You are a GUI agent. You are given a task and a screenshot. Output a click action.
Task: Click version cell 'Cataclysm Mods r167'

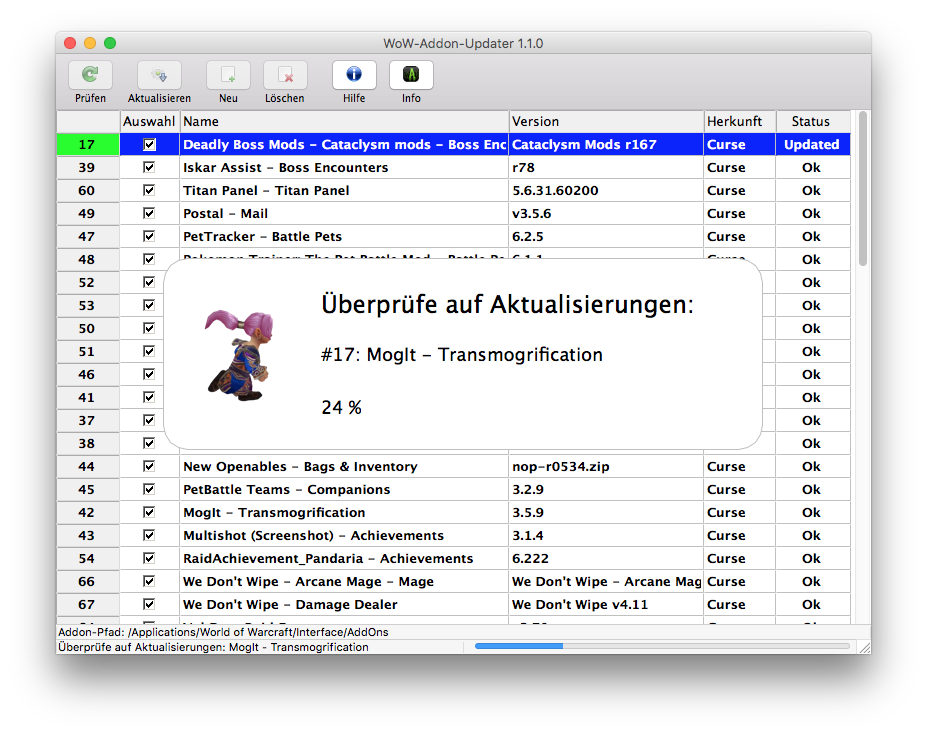click(x=606, y=144)
